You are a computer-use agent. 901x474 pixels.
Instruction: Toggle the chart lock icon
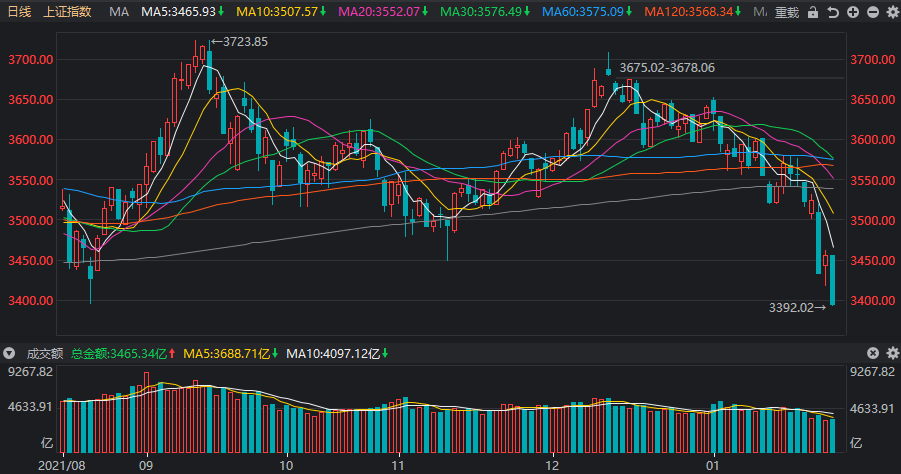pos(813,12)
